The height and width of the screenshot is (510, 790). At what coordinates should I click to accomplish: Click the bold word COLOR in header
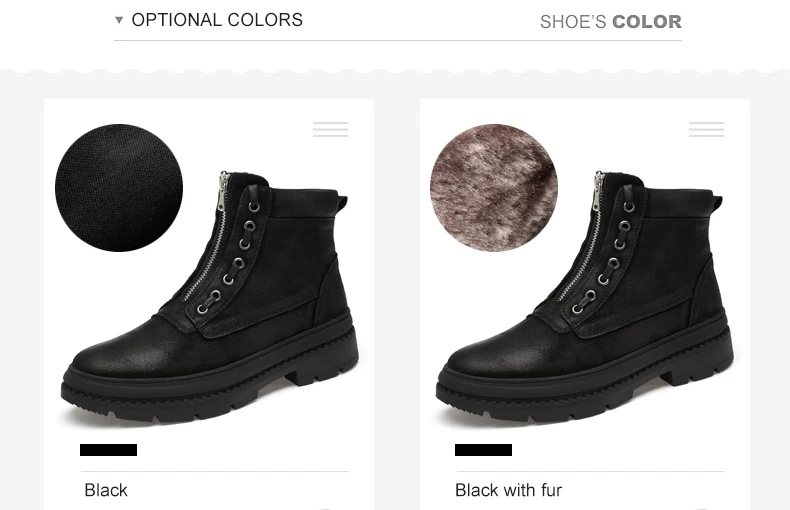pos(647,22)
